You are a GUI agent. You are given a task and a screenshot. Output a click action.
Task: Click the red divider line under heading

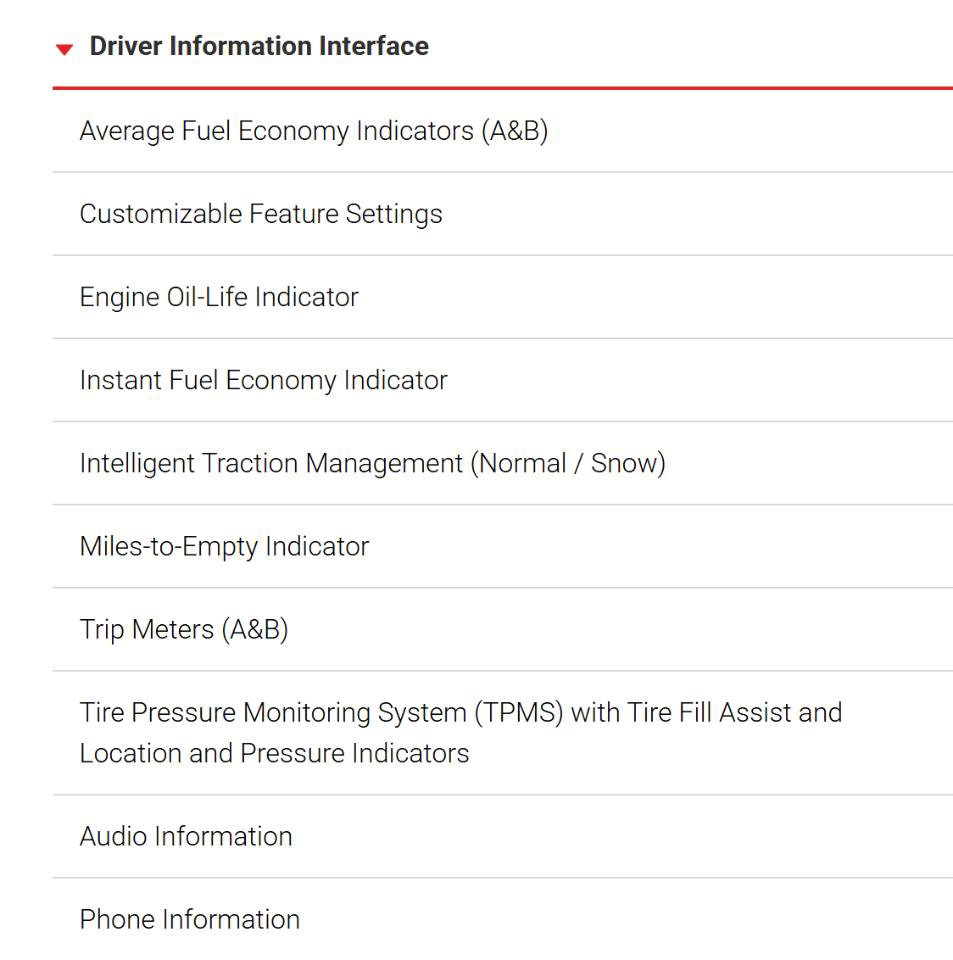coord(503,88)
